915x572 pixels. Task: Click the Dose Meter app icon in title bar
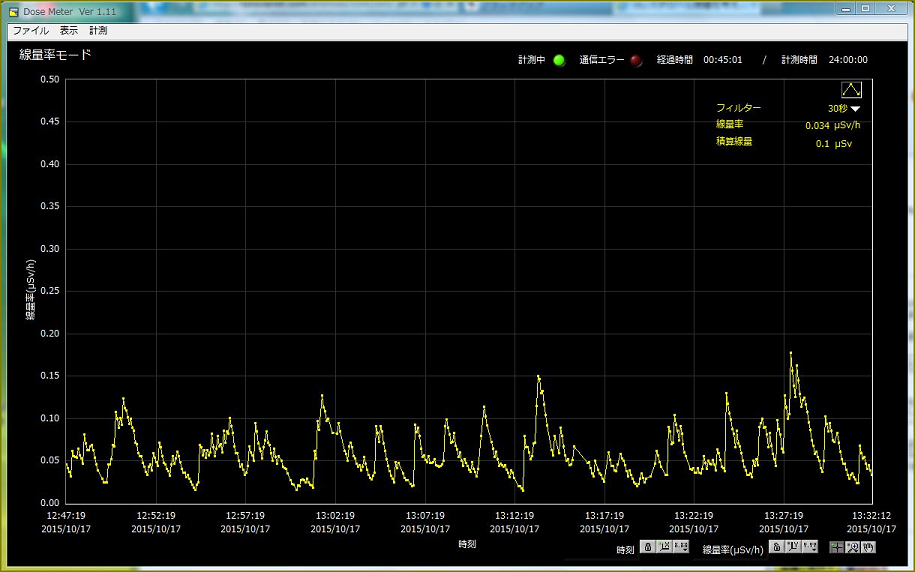pyautogui.click(x=12, y=10)
